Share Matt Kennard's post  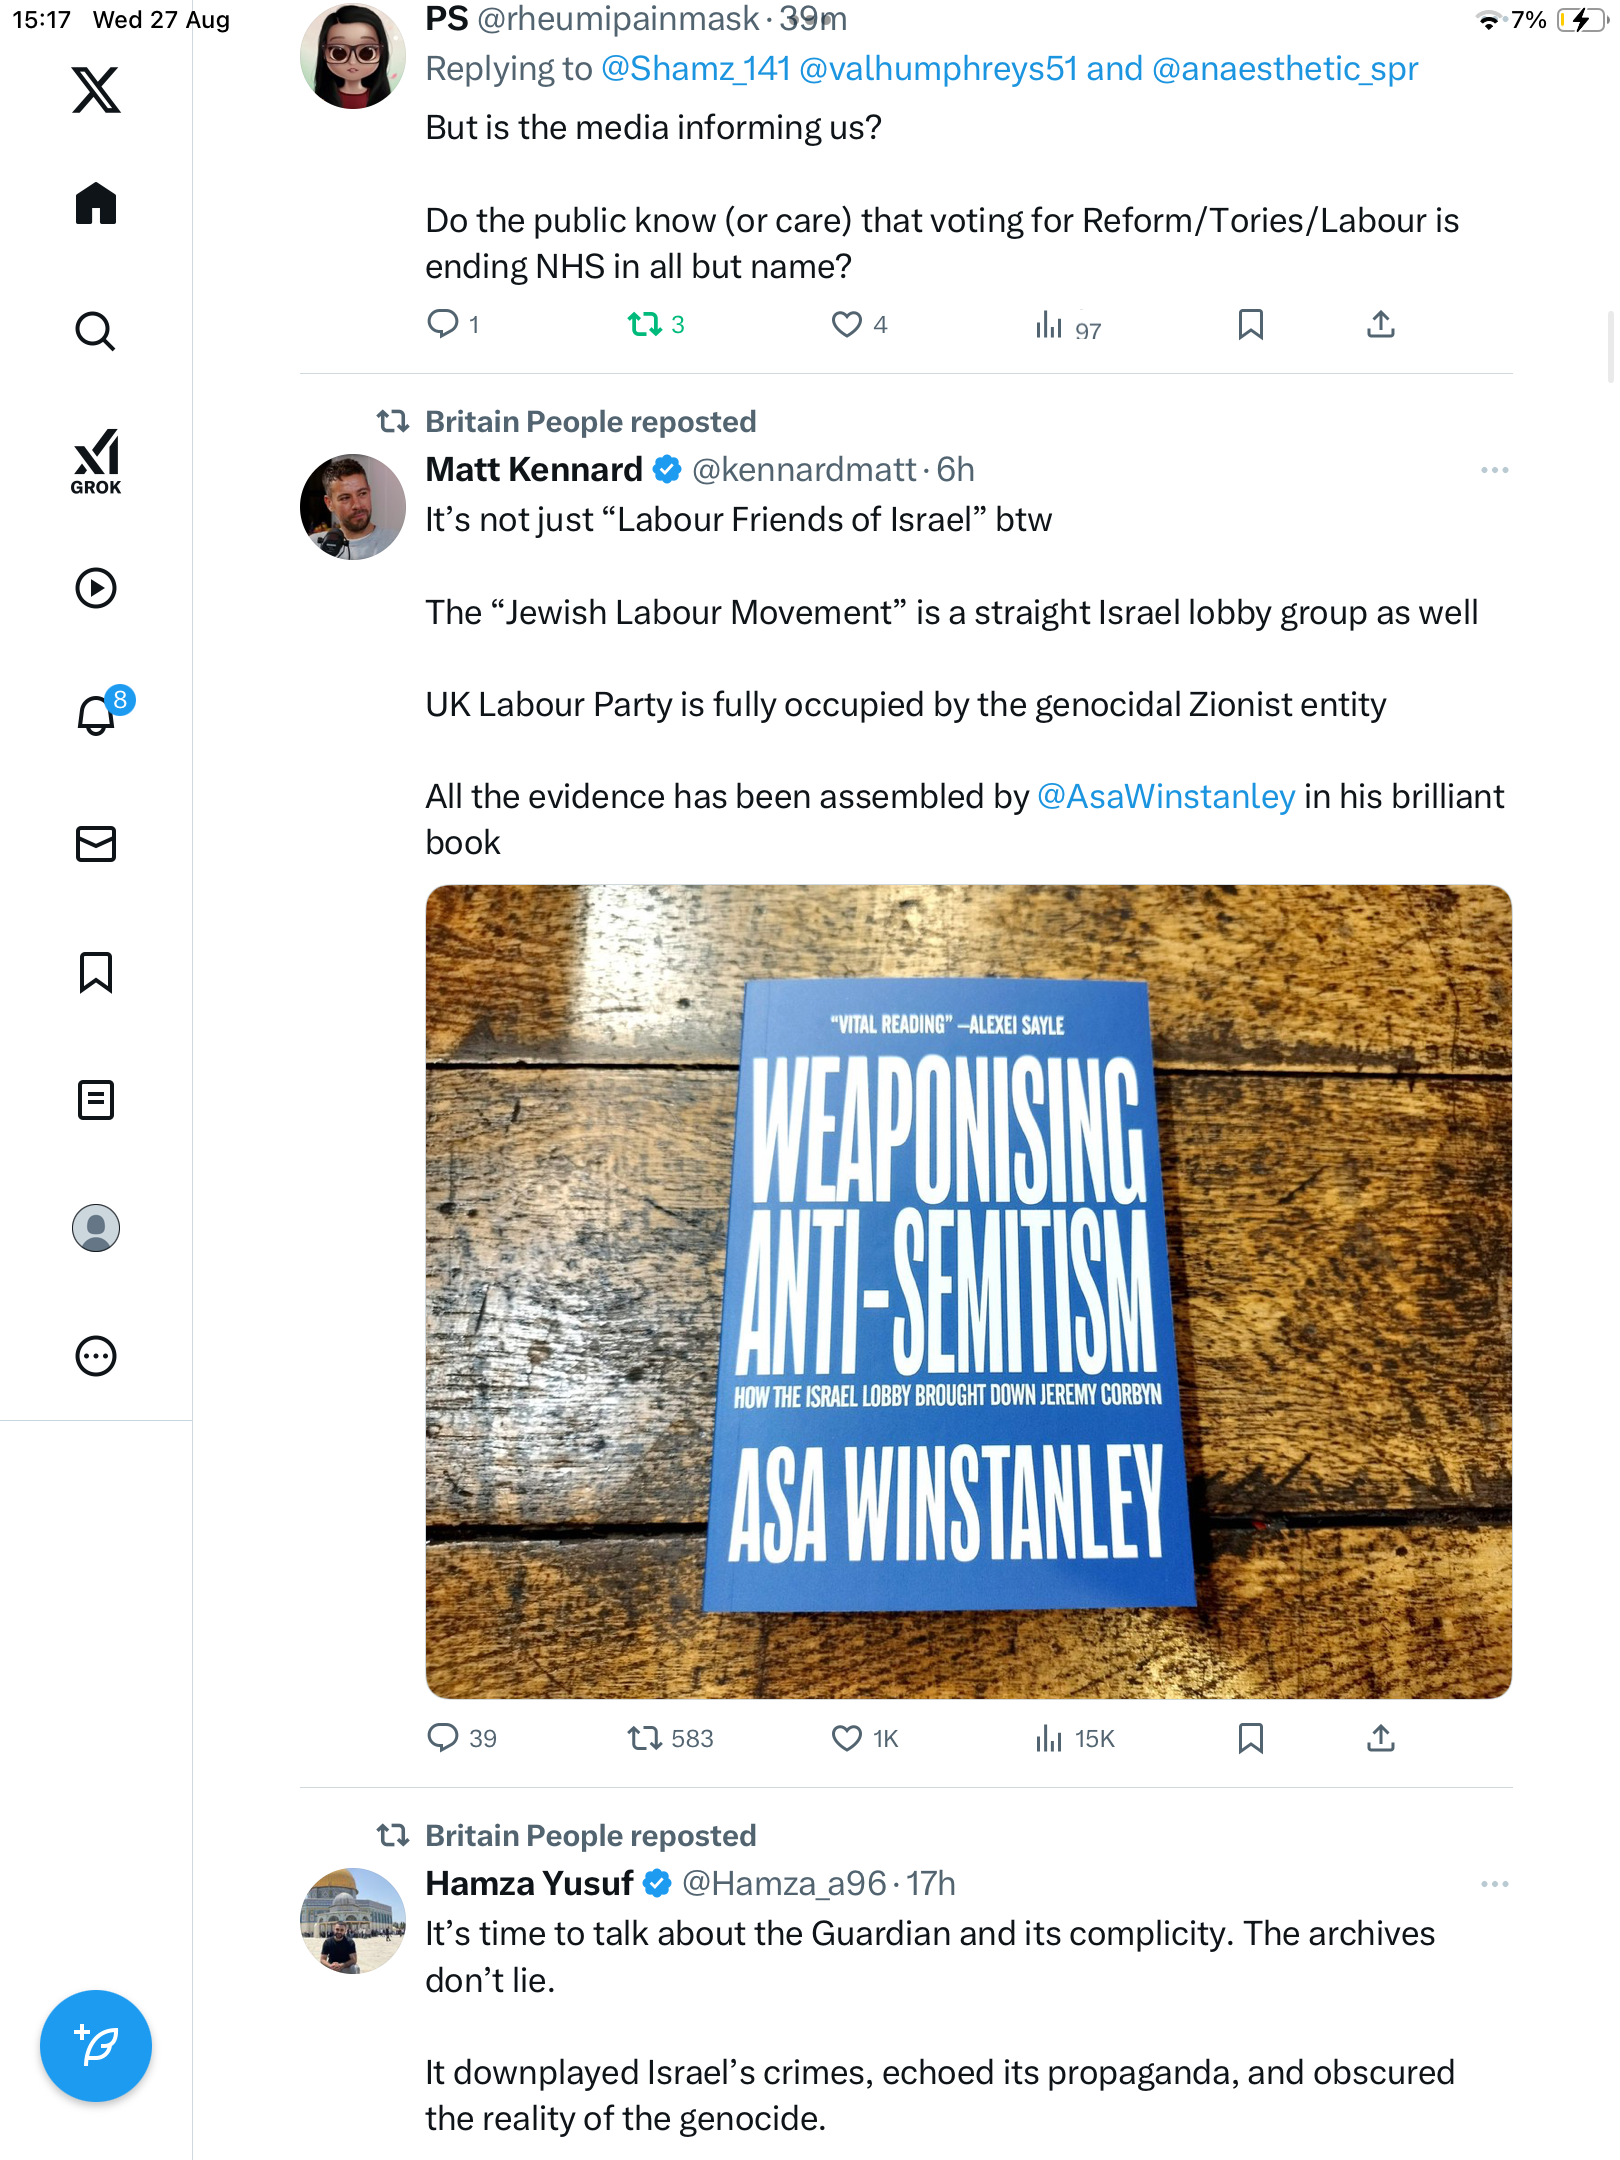click(1380, 1738)
